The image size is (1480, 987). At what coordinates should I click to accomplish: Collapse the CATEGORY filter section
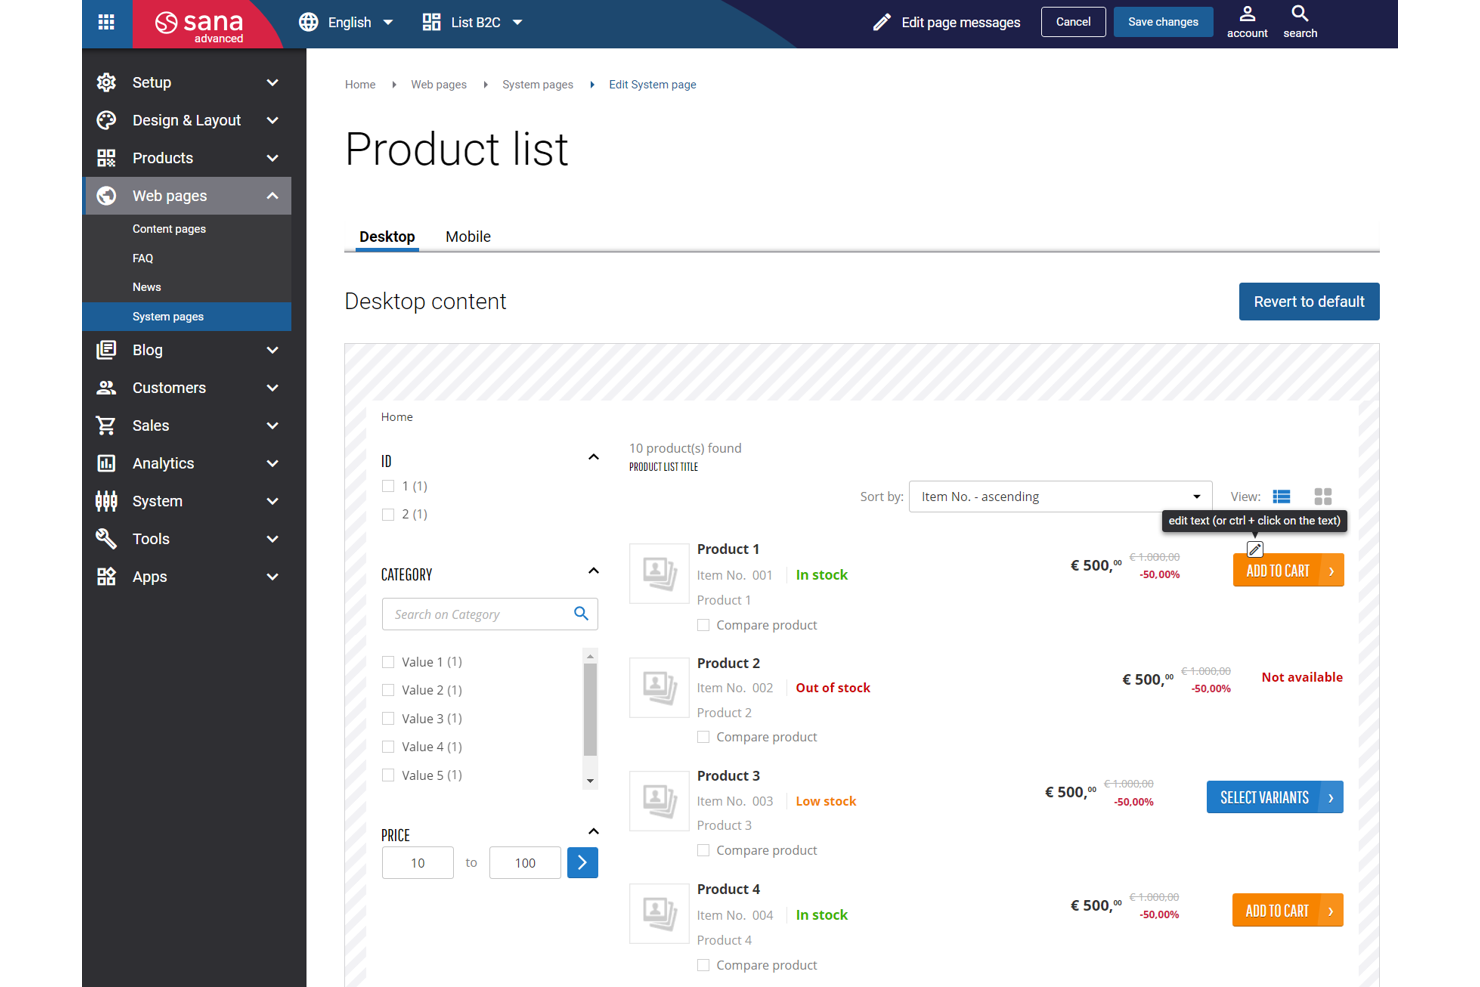(x=593, y=570)
